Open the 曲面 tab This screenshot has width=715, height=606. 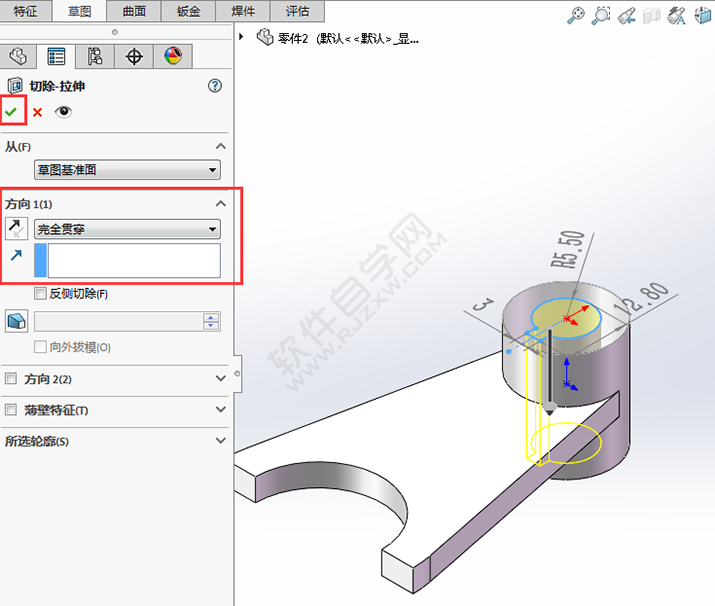134,11
